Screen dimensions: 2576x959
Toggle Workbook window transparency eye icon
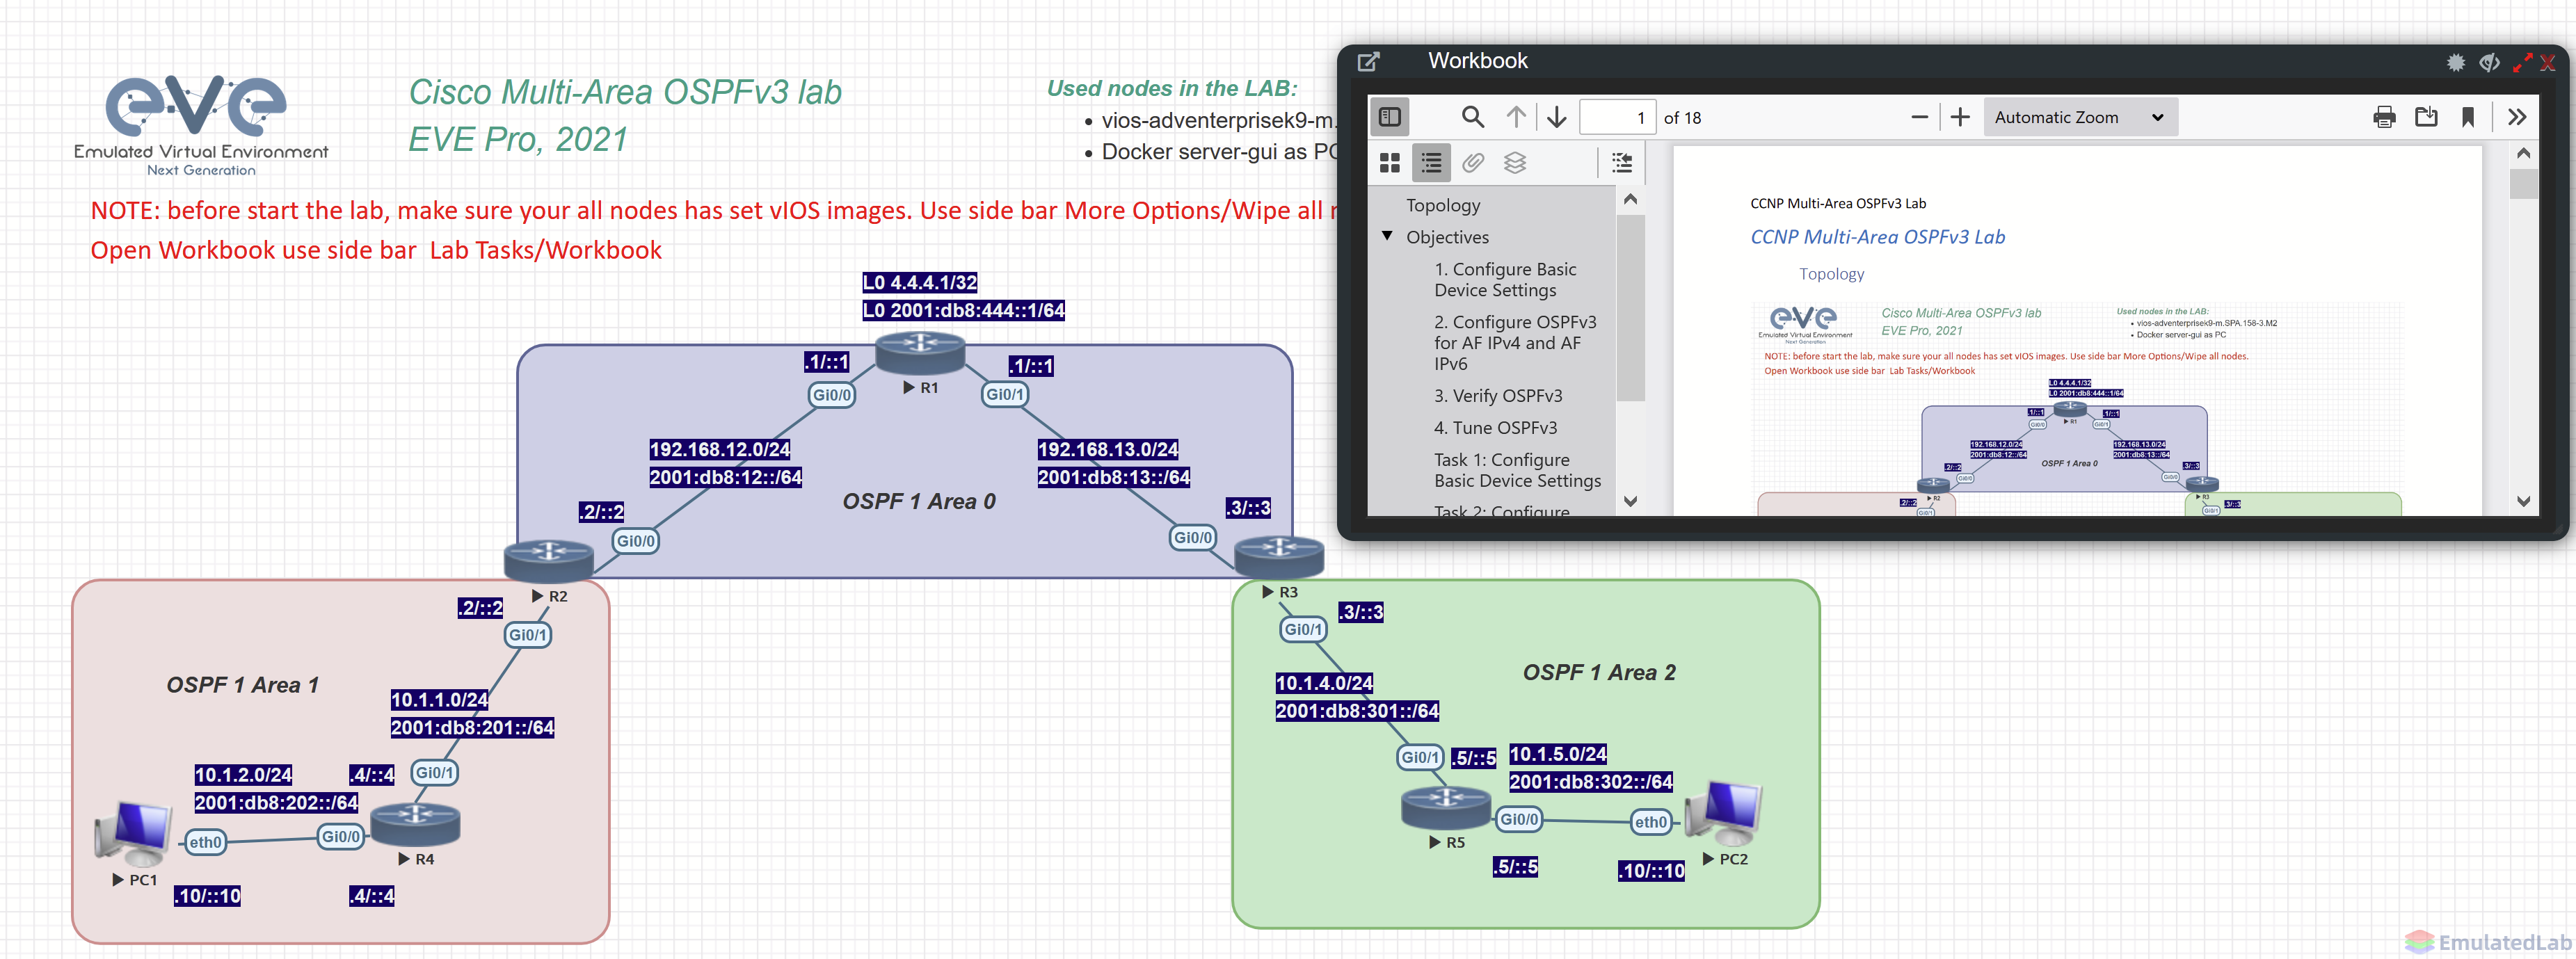(x=2489, y=63)
